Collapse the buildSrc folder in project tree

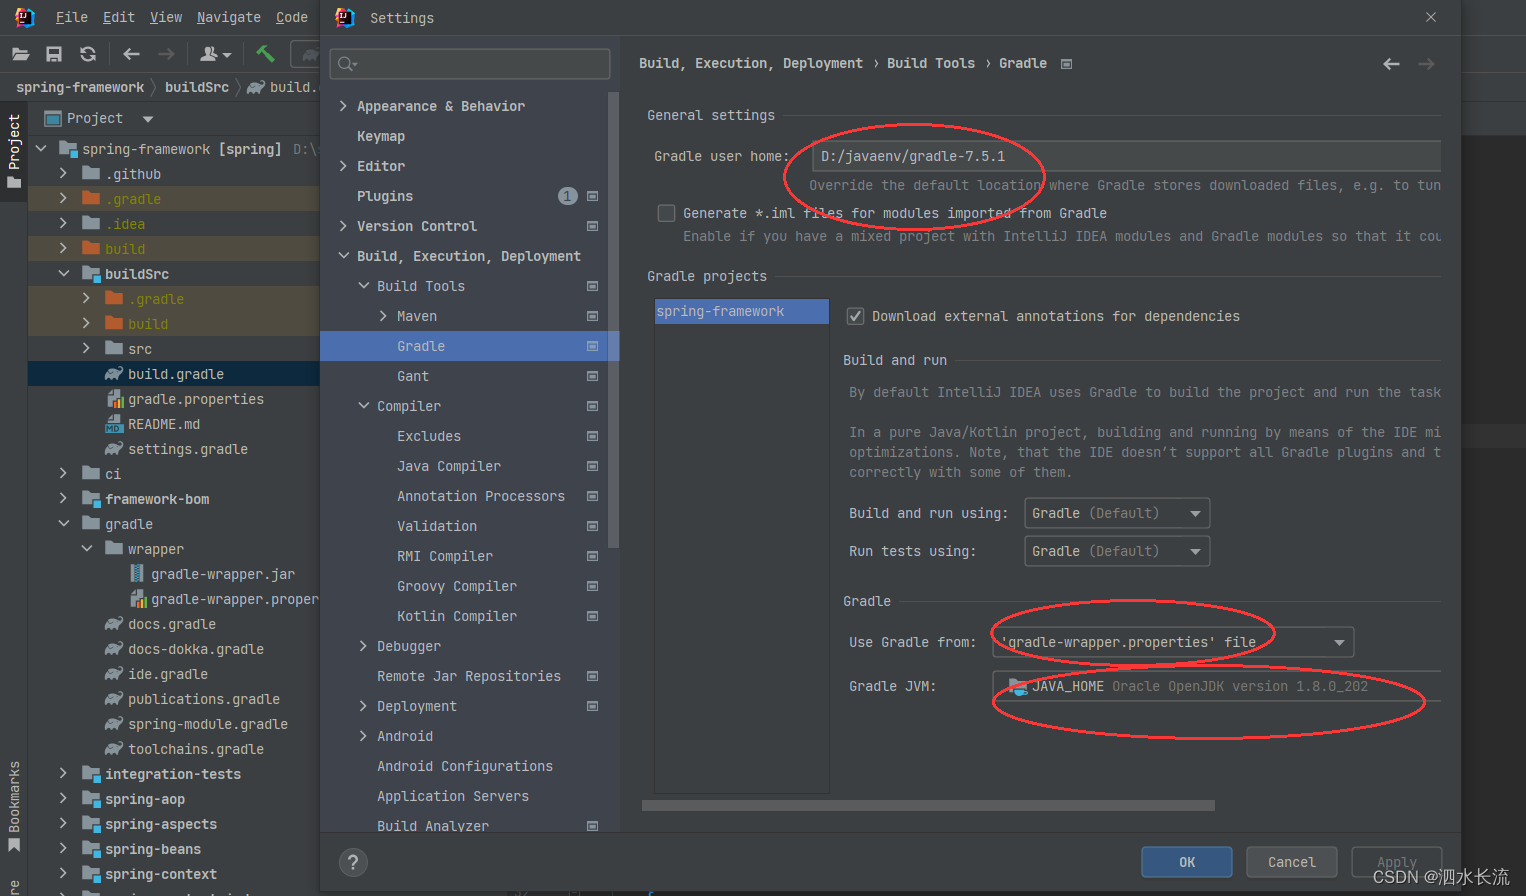[64, 274]
